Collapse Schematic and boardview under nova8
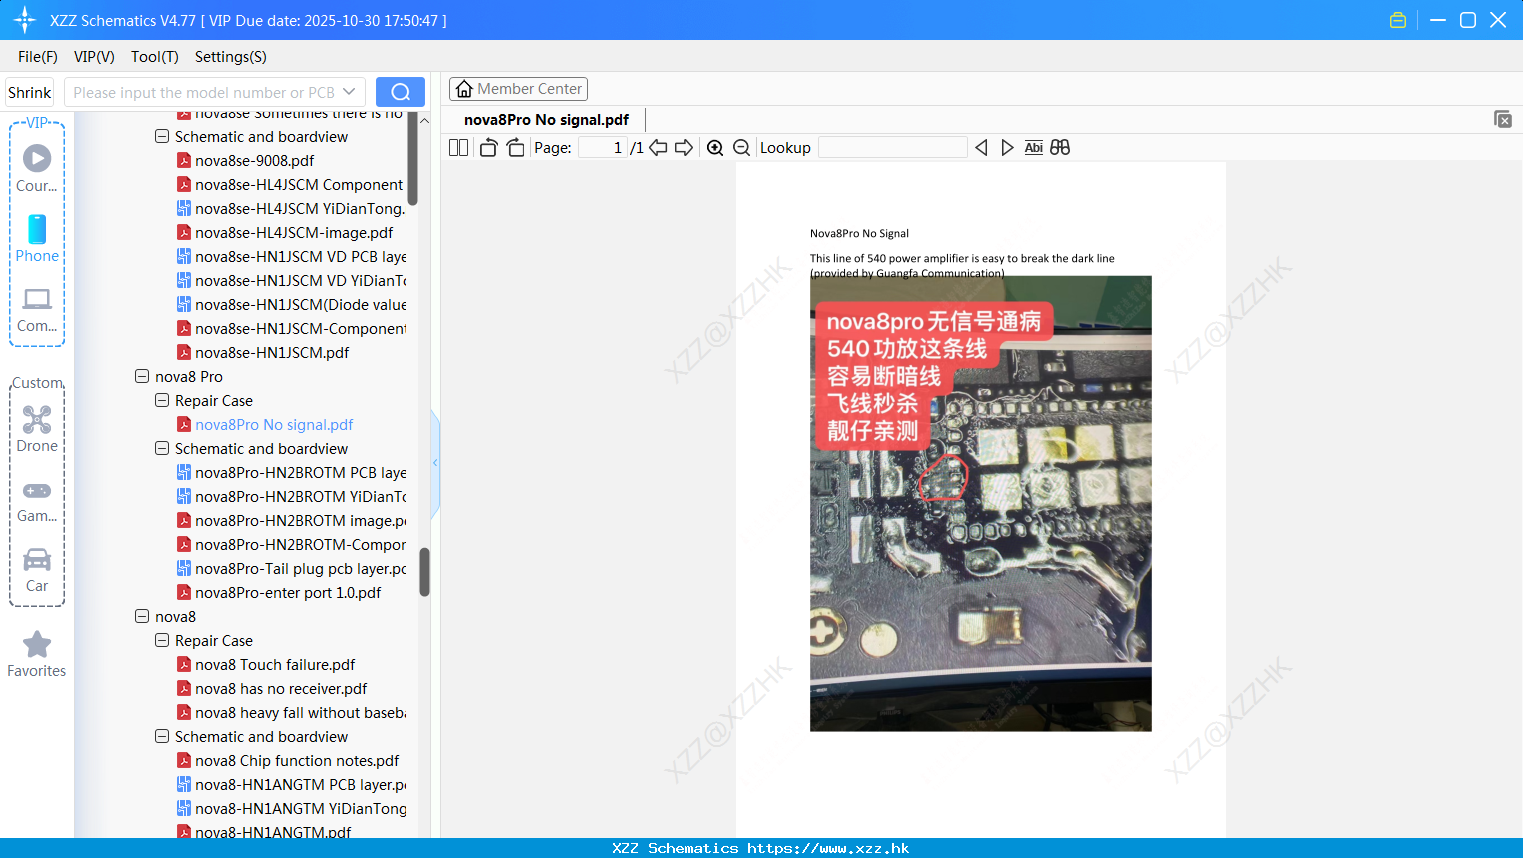The width and height of the screenshot is (1523, 858). (x=162, y=736)
